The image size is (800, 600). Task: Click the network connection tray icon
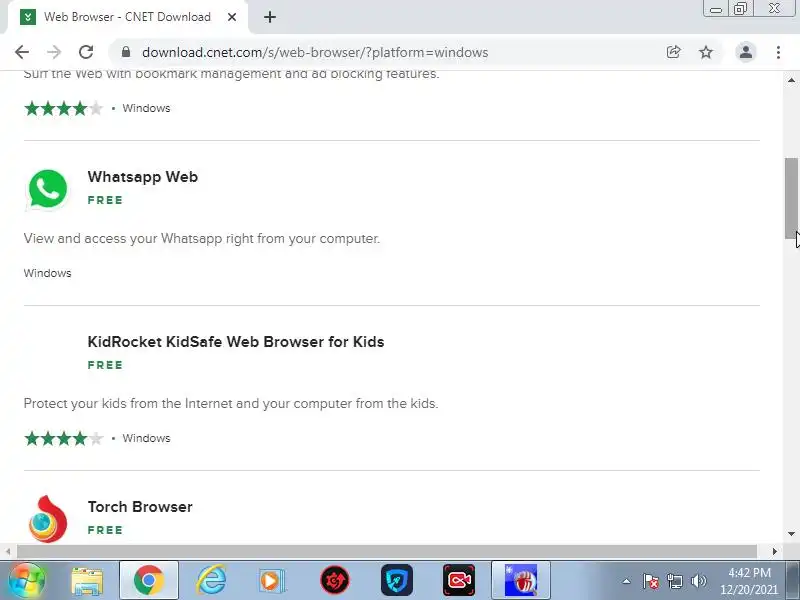click(675, 581)
